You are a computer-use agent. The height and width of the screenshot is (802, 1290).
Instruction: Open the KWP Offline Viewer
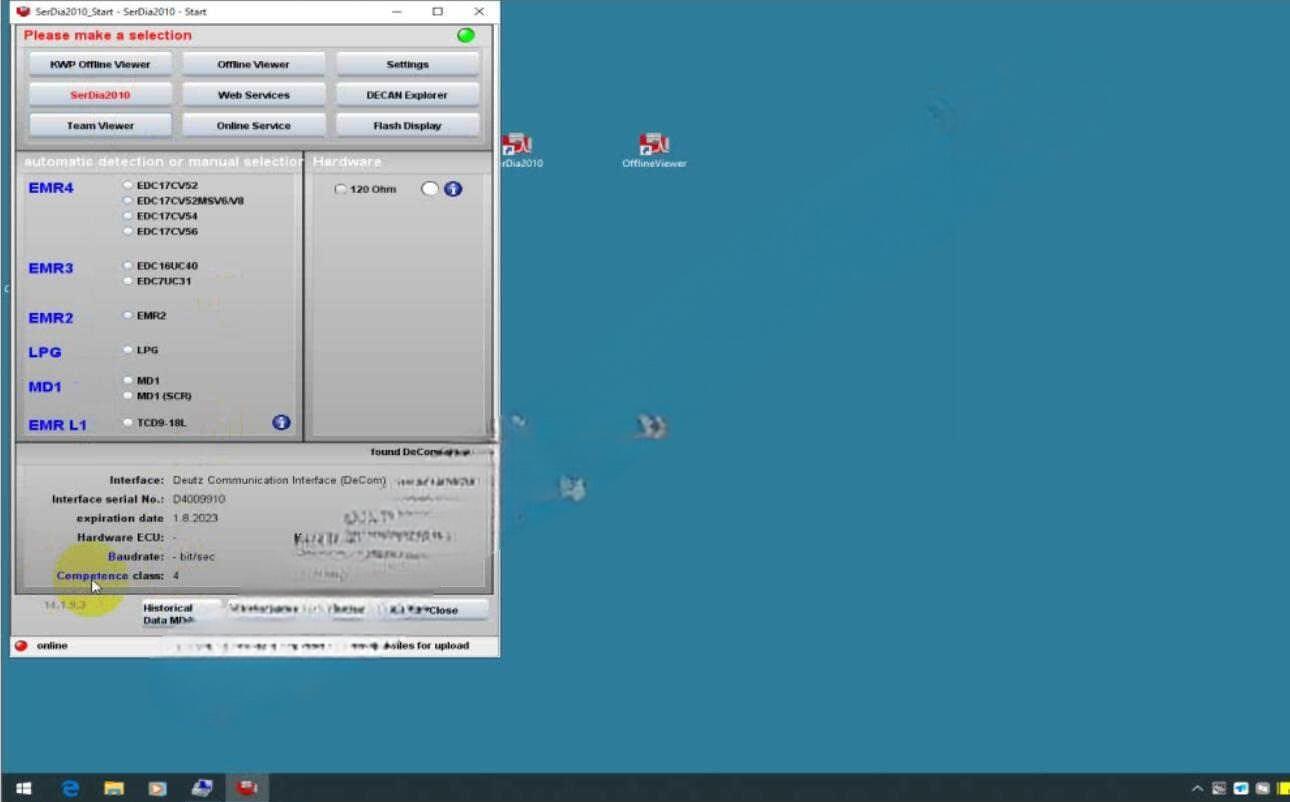(100, 65)
